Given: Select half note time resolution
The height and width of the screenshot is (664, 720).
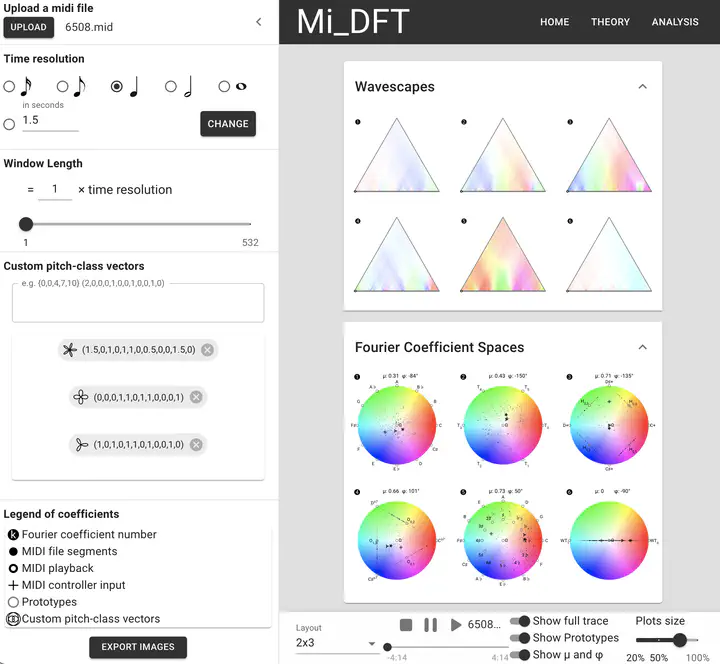Looking at the screenshot, I should point(171,87).
